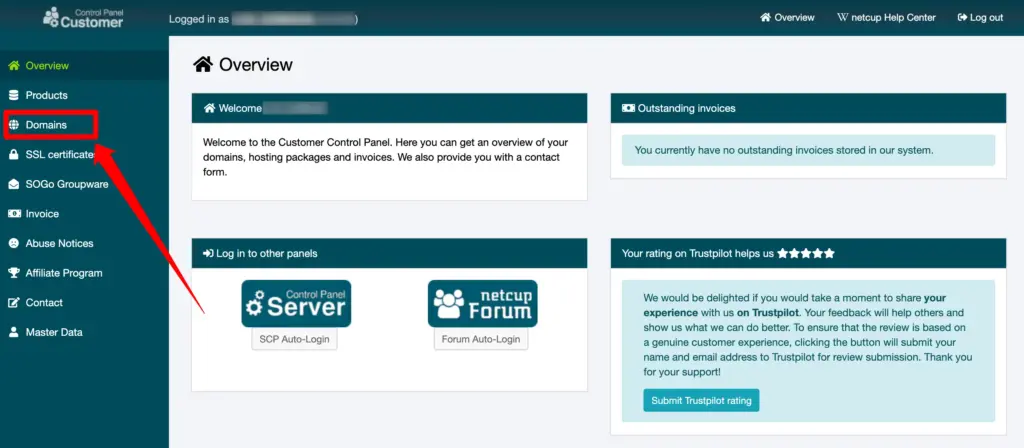The image size is (1024, 448).
Task: Submit Trustpilot rating button
Action: [701, 401]
